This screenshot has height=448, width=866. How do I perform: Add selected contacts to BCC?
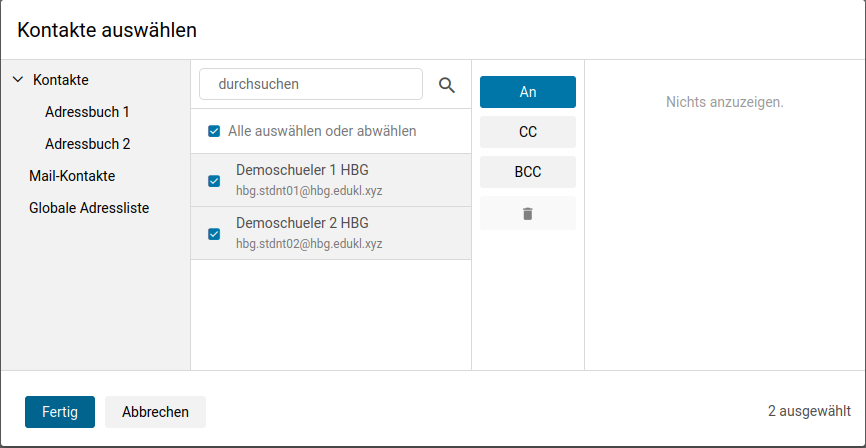[527, 172]
